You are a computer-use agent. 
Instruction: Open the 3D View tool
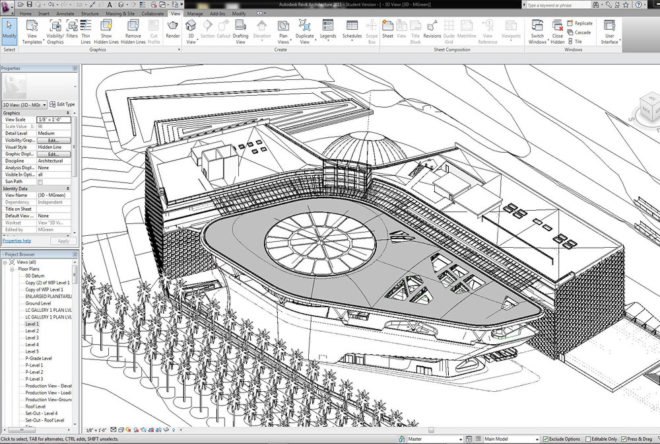pyautogui.click(x=191, y=32)
